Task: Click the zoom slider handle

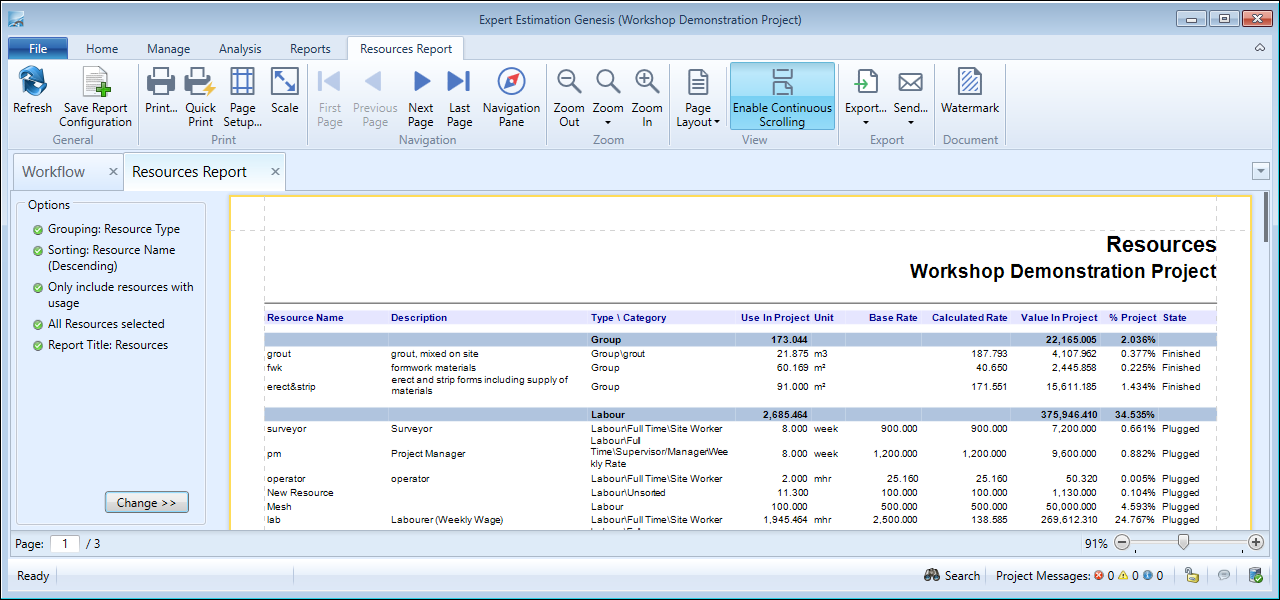Action: 1183,543
